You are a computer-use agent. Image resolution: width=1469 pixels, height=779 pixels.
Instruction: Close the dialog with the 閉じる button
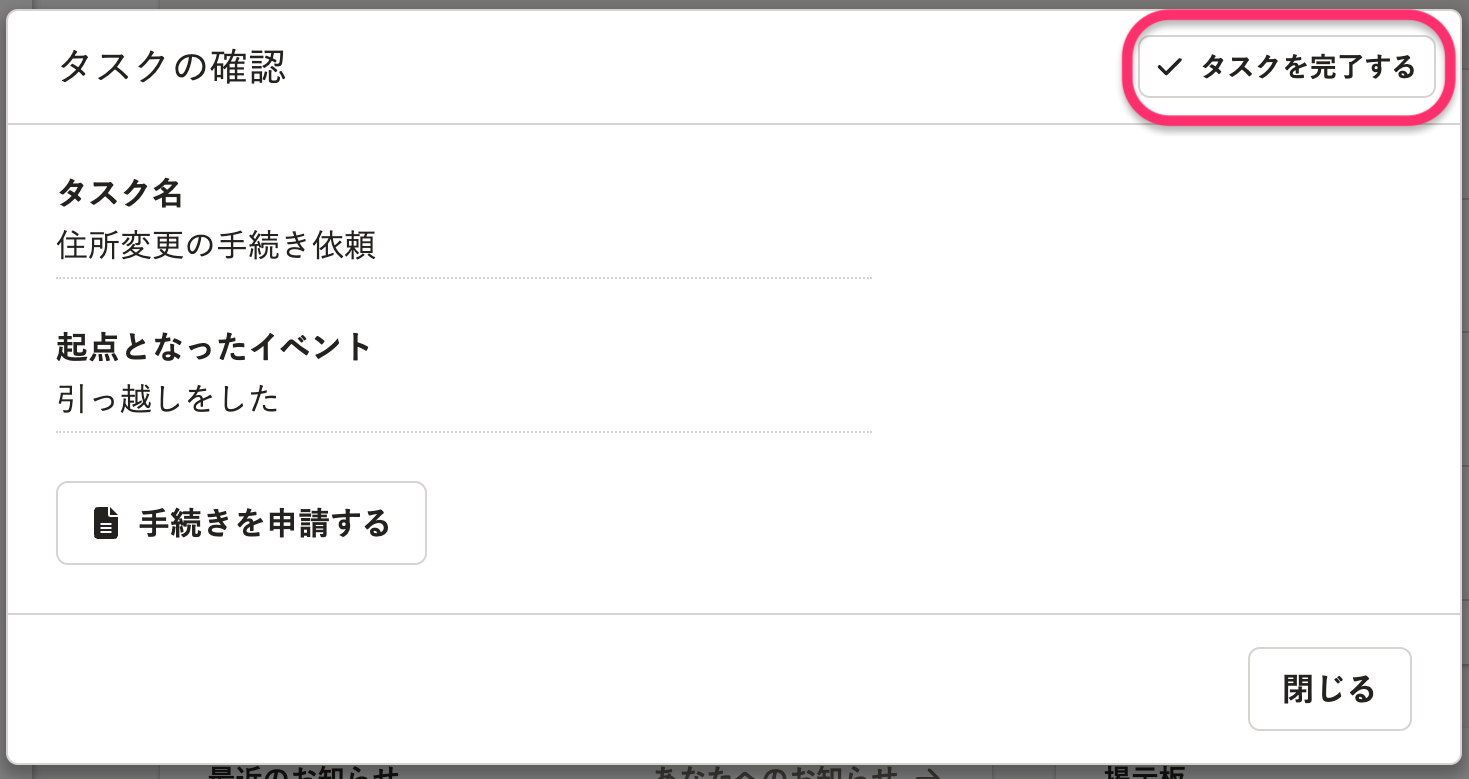click(x=1329, y=689)
